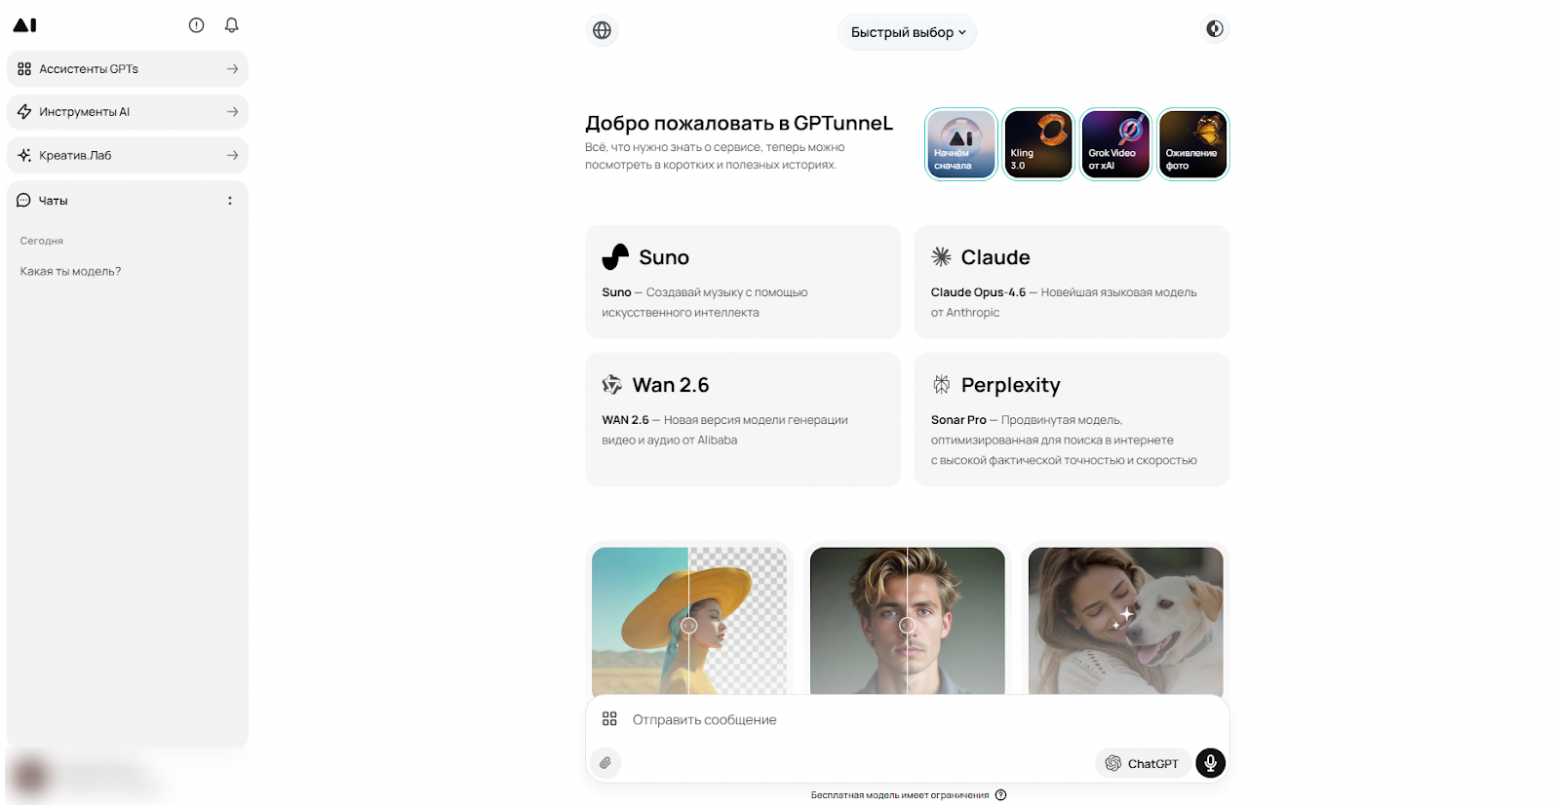Click the Wan 2.6 logo icon
Viewport: 1560px width, 805px height.
click(612, 385)
